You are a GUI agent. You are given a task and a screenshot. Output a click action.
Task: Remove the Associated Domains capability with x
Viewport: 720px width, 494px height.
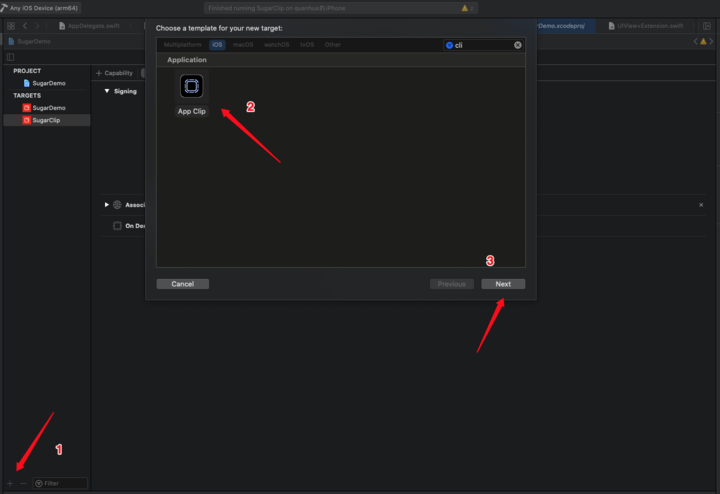point(701,205)
